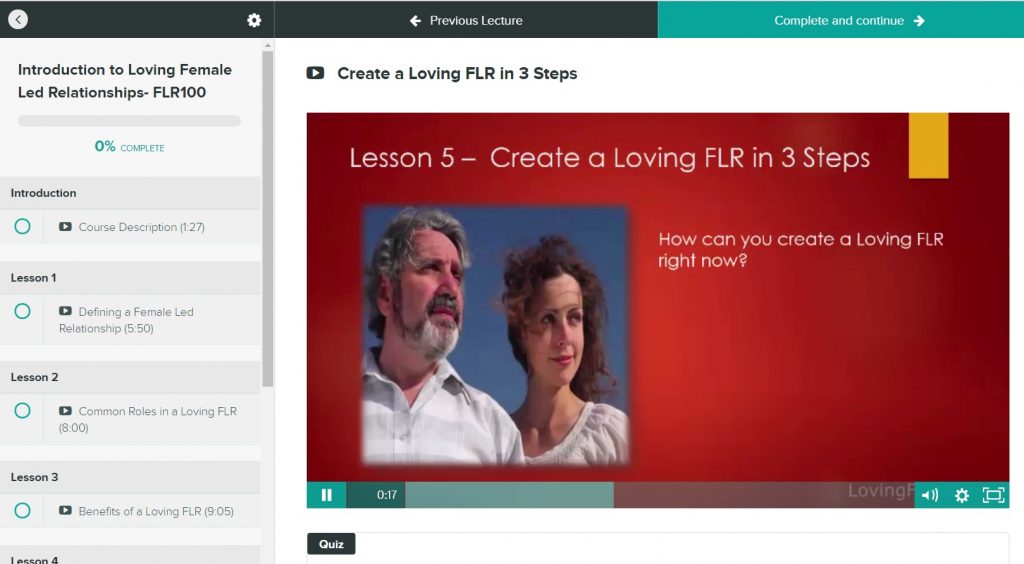Click video icon next to Course Description
Viewport: 1024px width, 564px height.
65,227
